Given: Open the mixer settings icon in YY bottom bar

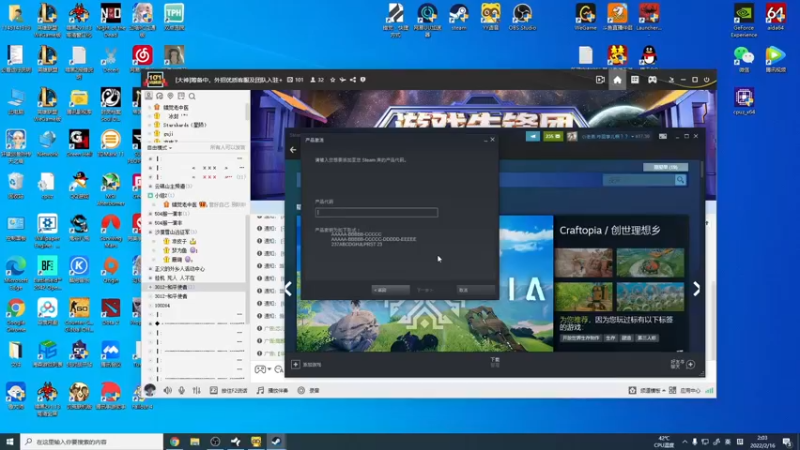Looking at the screenshot, I should pos(196,390).
